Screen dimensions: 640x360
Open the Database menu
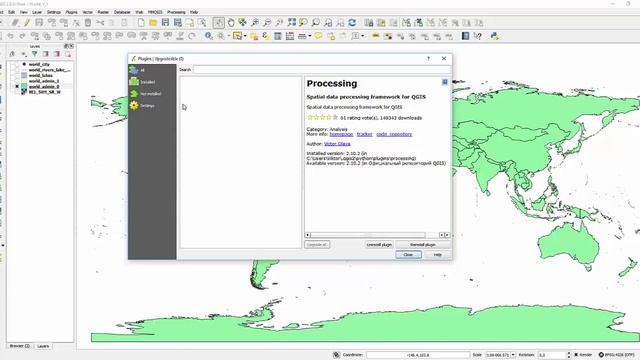coord(122,12)
